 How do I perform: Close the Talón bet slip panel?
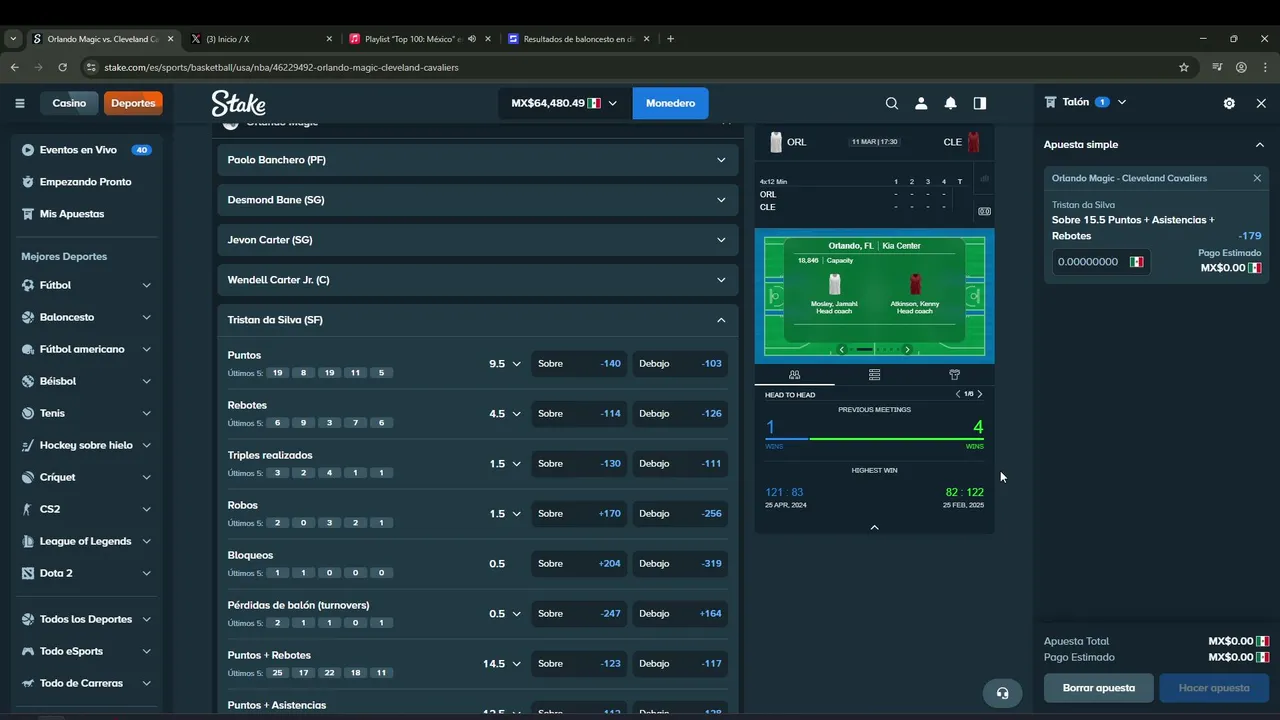tap(1261, 103)
